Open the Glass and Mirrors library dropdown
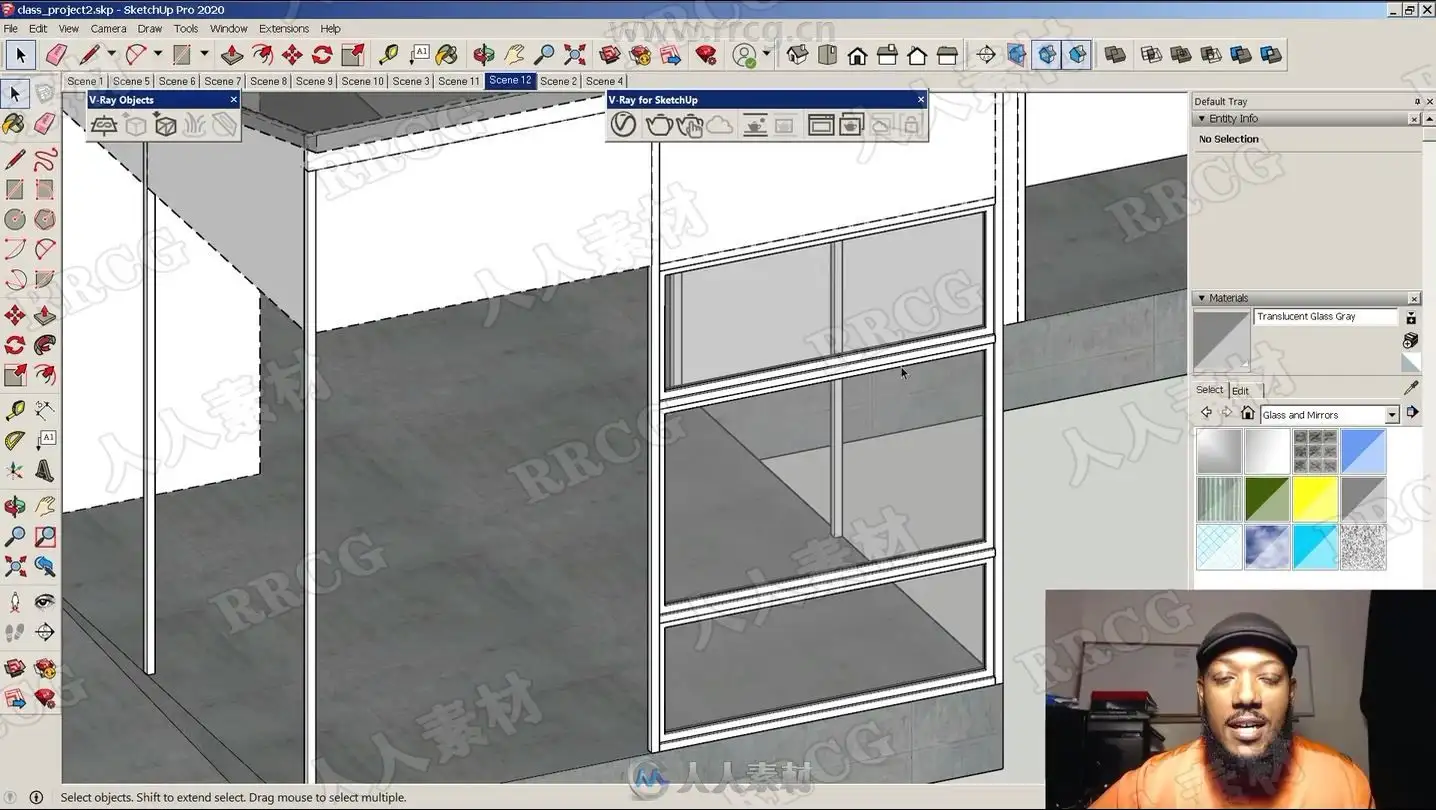The width and height of the screenshot is (1436, 810). 1392,415
